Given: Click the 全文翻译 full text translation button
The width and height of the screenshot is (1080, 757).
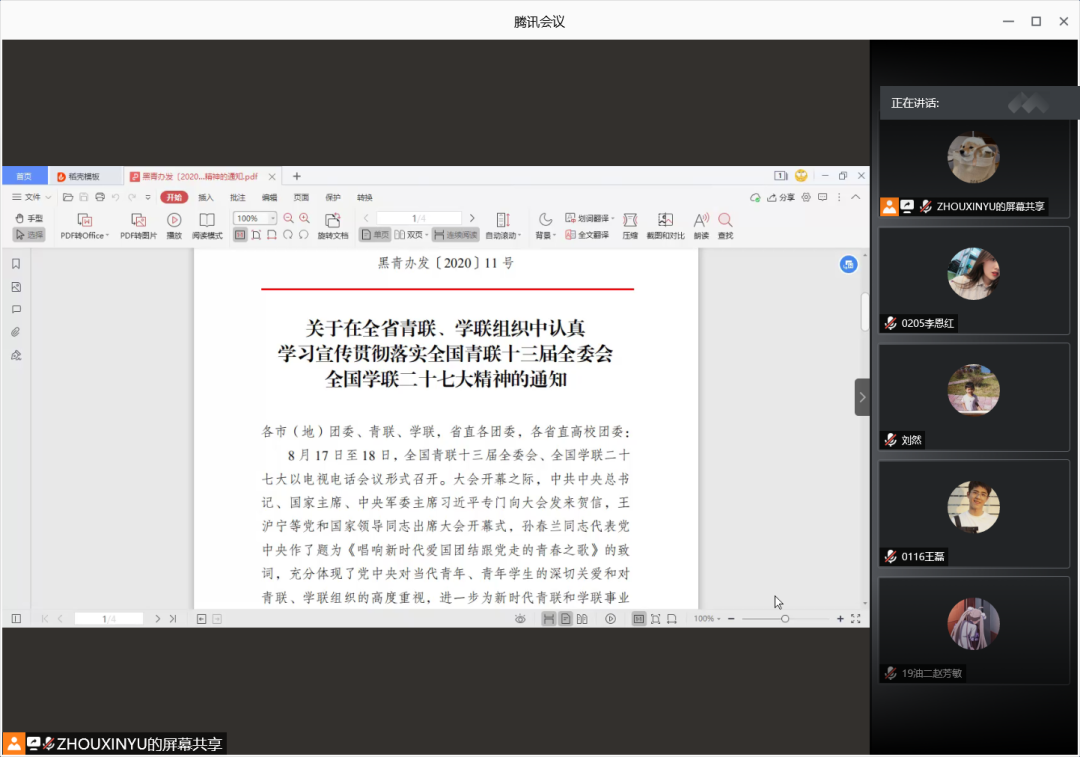Looking at the screenshot, I should pos(586,235).
